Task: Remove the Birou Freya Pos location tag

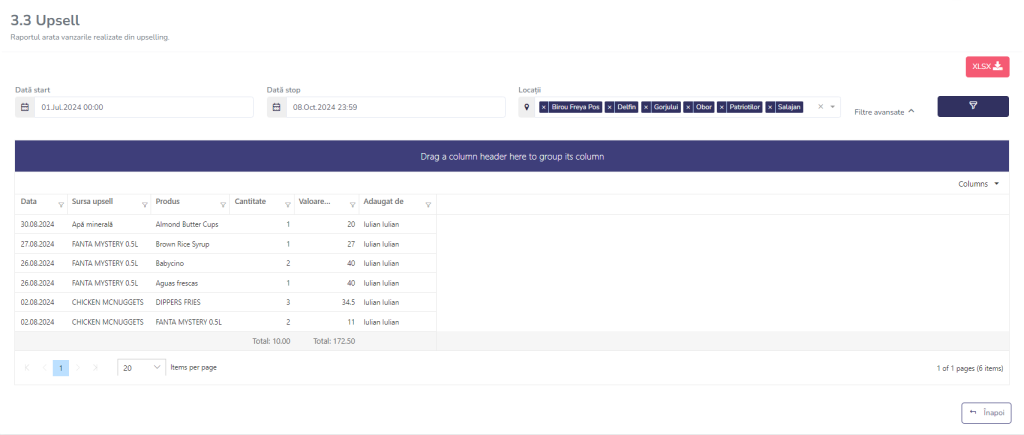Action: point(544,107)
